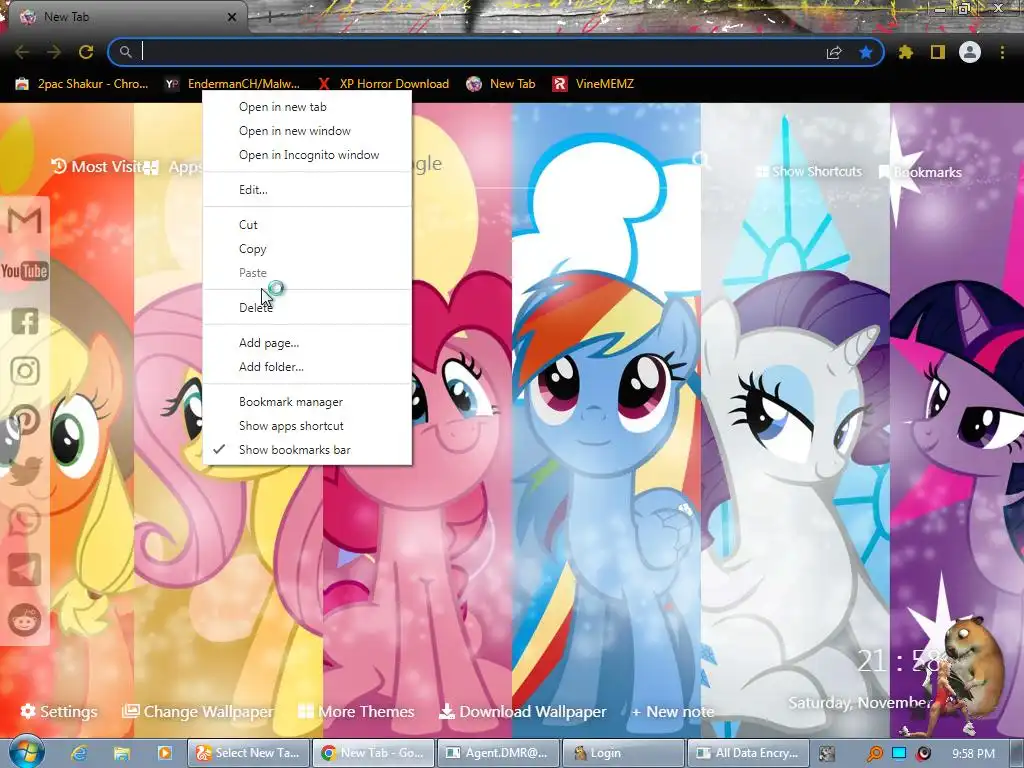Switch to All Data Encry... taskbar window

pos(748,753)
